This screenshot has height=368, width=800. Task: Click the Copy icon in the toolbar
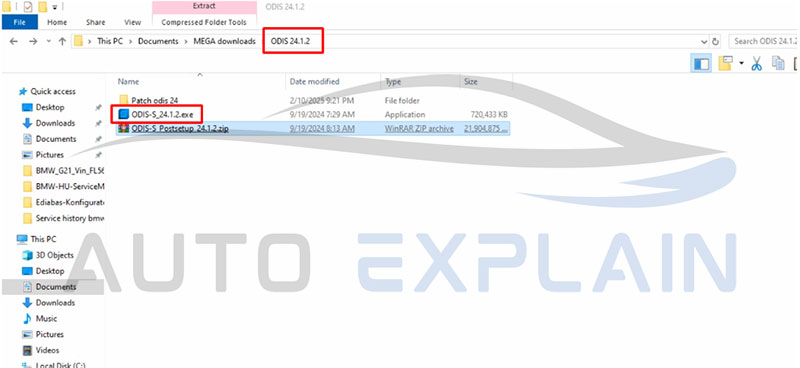[x=778, y=64]
